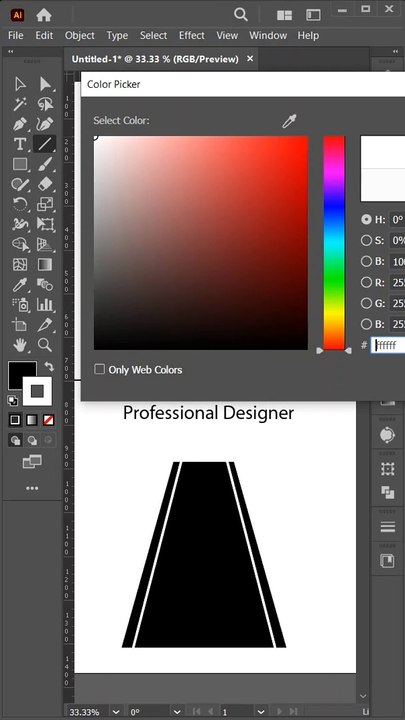This screenshot has height=720, width=405.
Task: Pick the Gradient tool in toolbar
Action: [45, 264]
